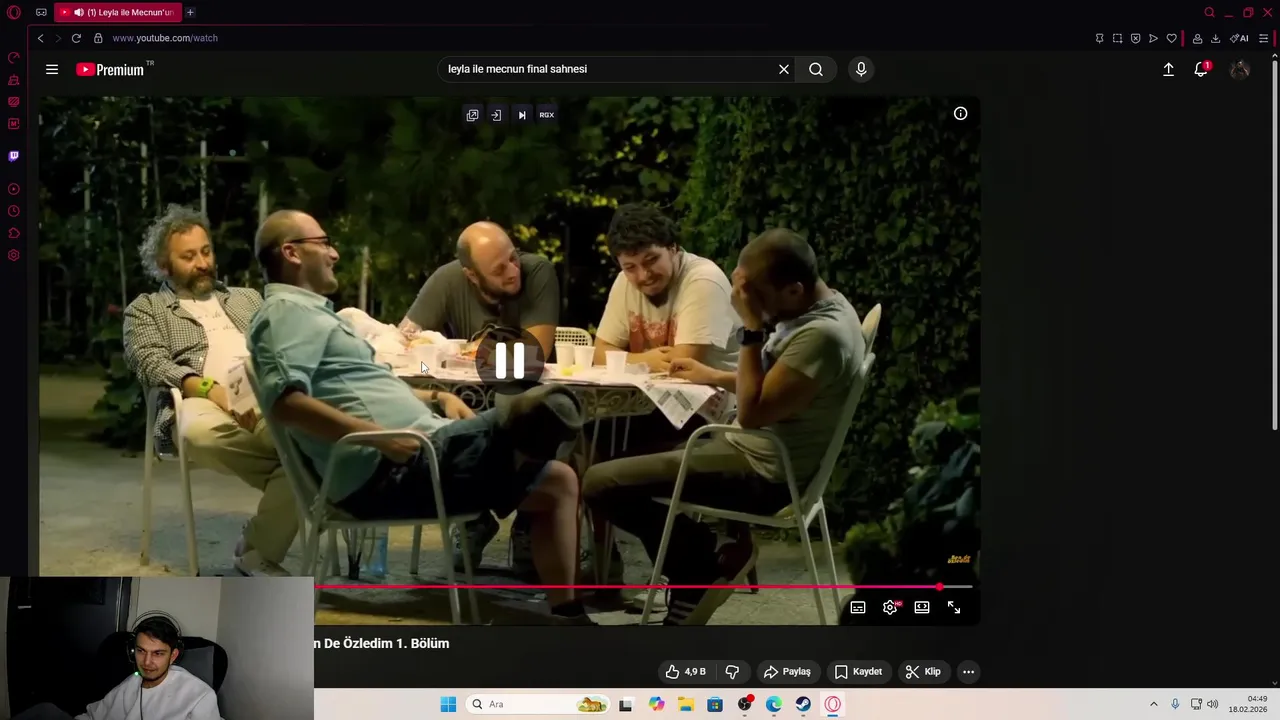Open more actions three-dot menu
The height and width of the screenshot is (720, 1280).
(x=968, y=672)
